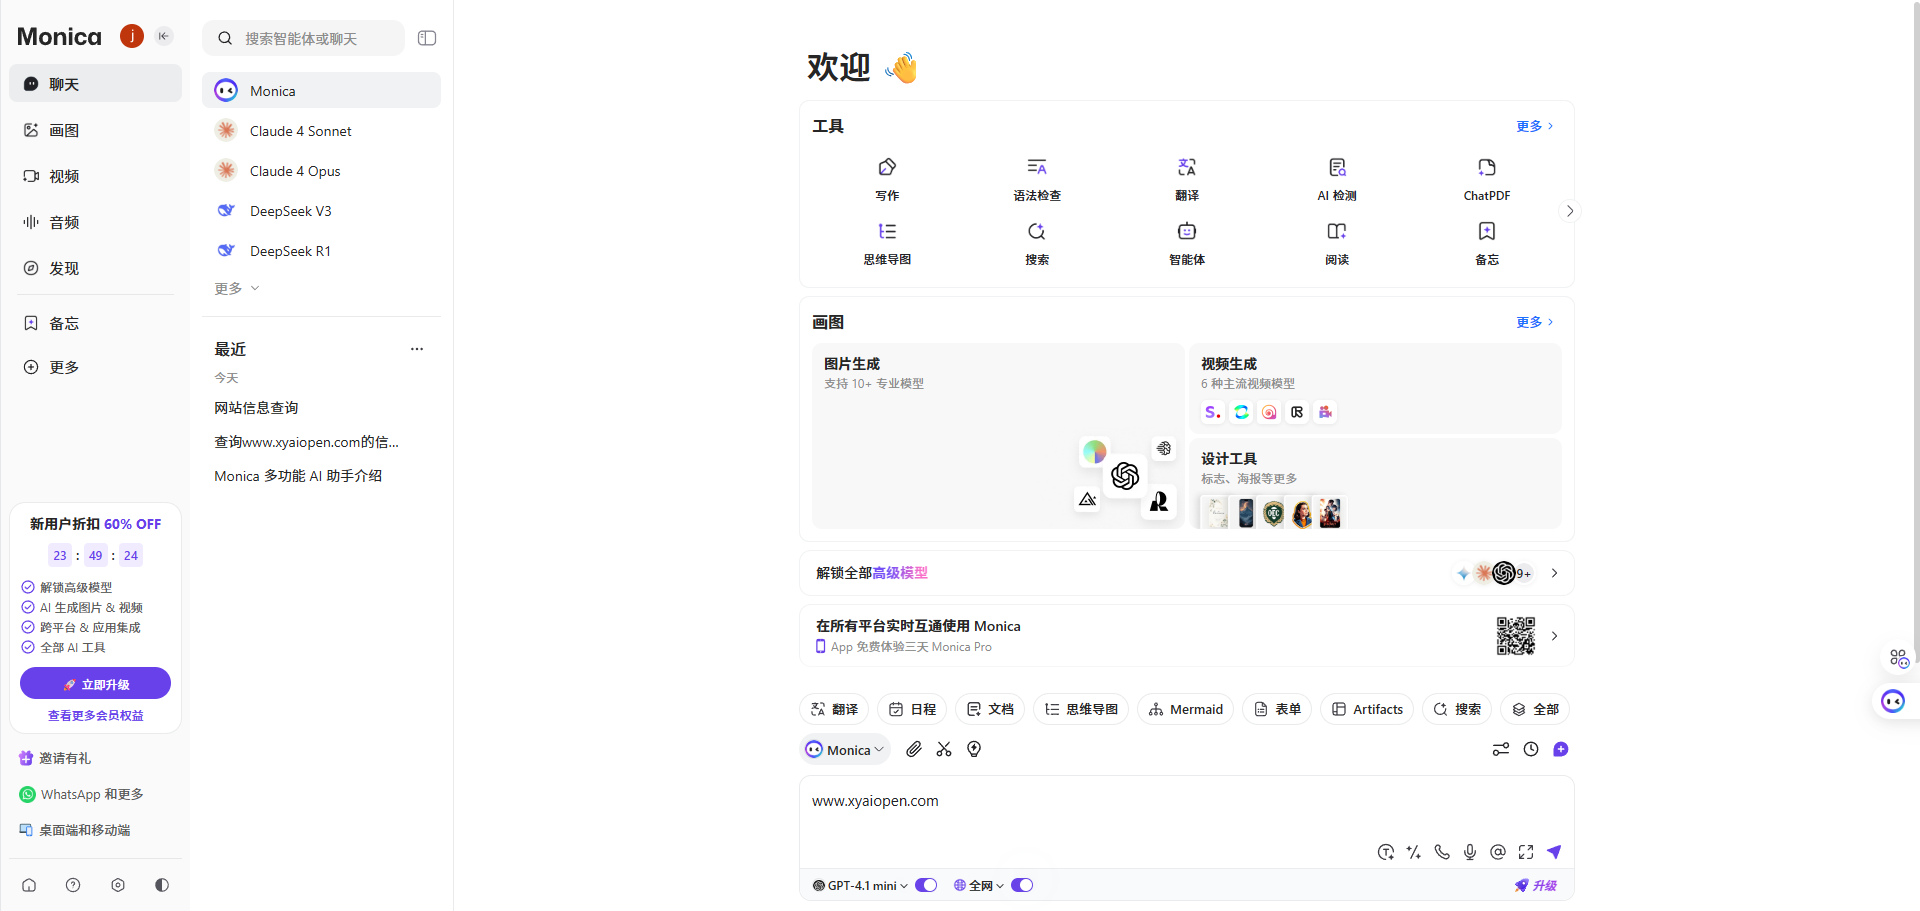
Task: Open the 搜索 tool in the tools grid
Action: pyautogui.click(x=1037, y=243)
